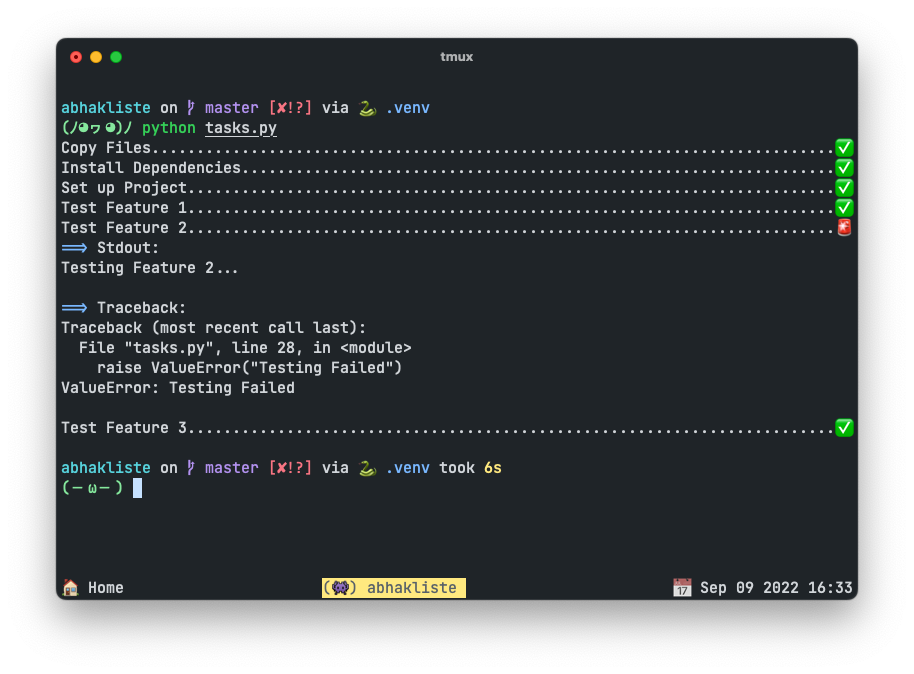914x674 pixels.
Task: Click the 'tmux' window title
Action: (456, 57)
